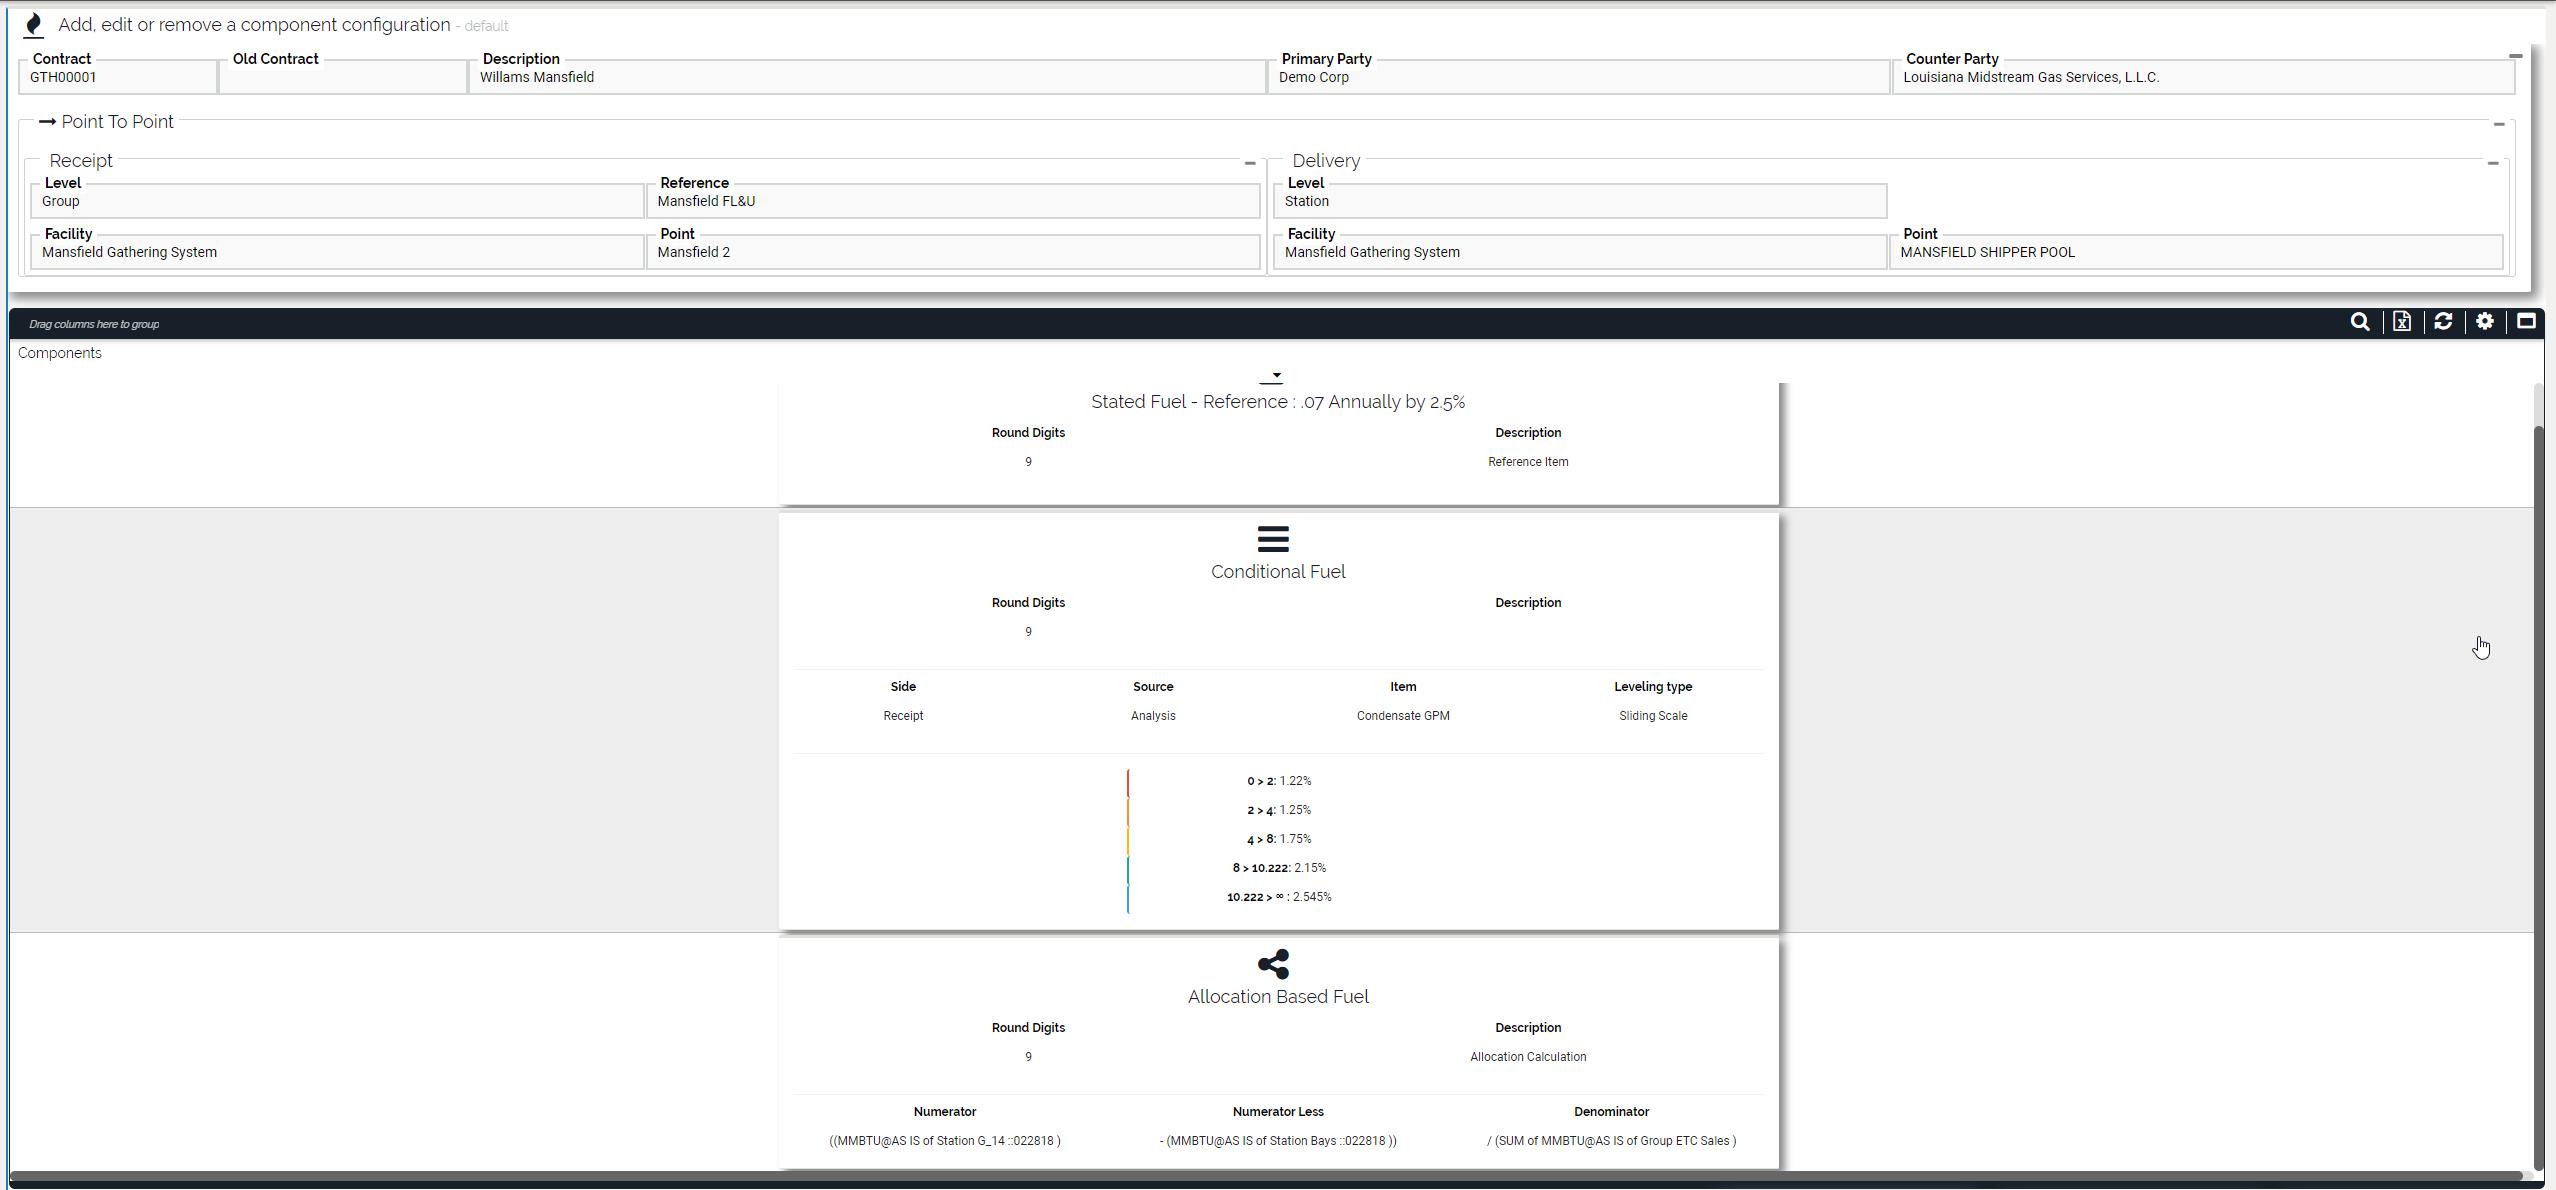Collapse the contract header panel
Image resolution: width=2556 pixels, height=1190 pixels.
2515,57
